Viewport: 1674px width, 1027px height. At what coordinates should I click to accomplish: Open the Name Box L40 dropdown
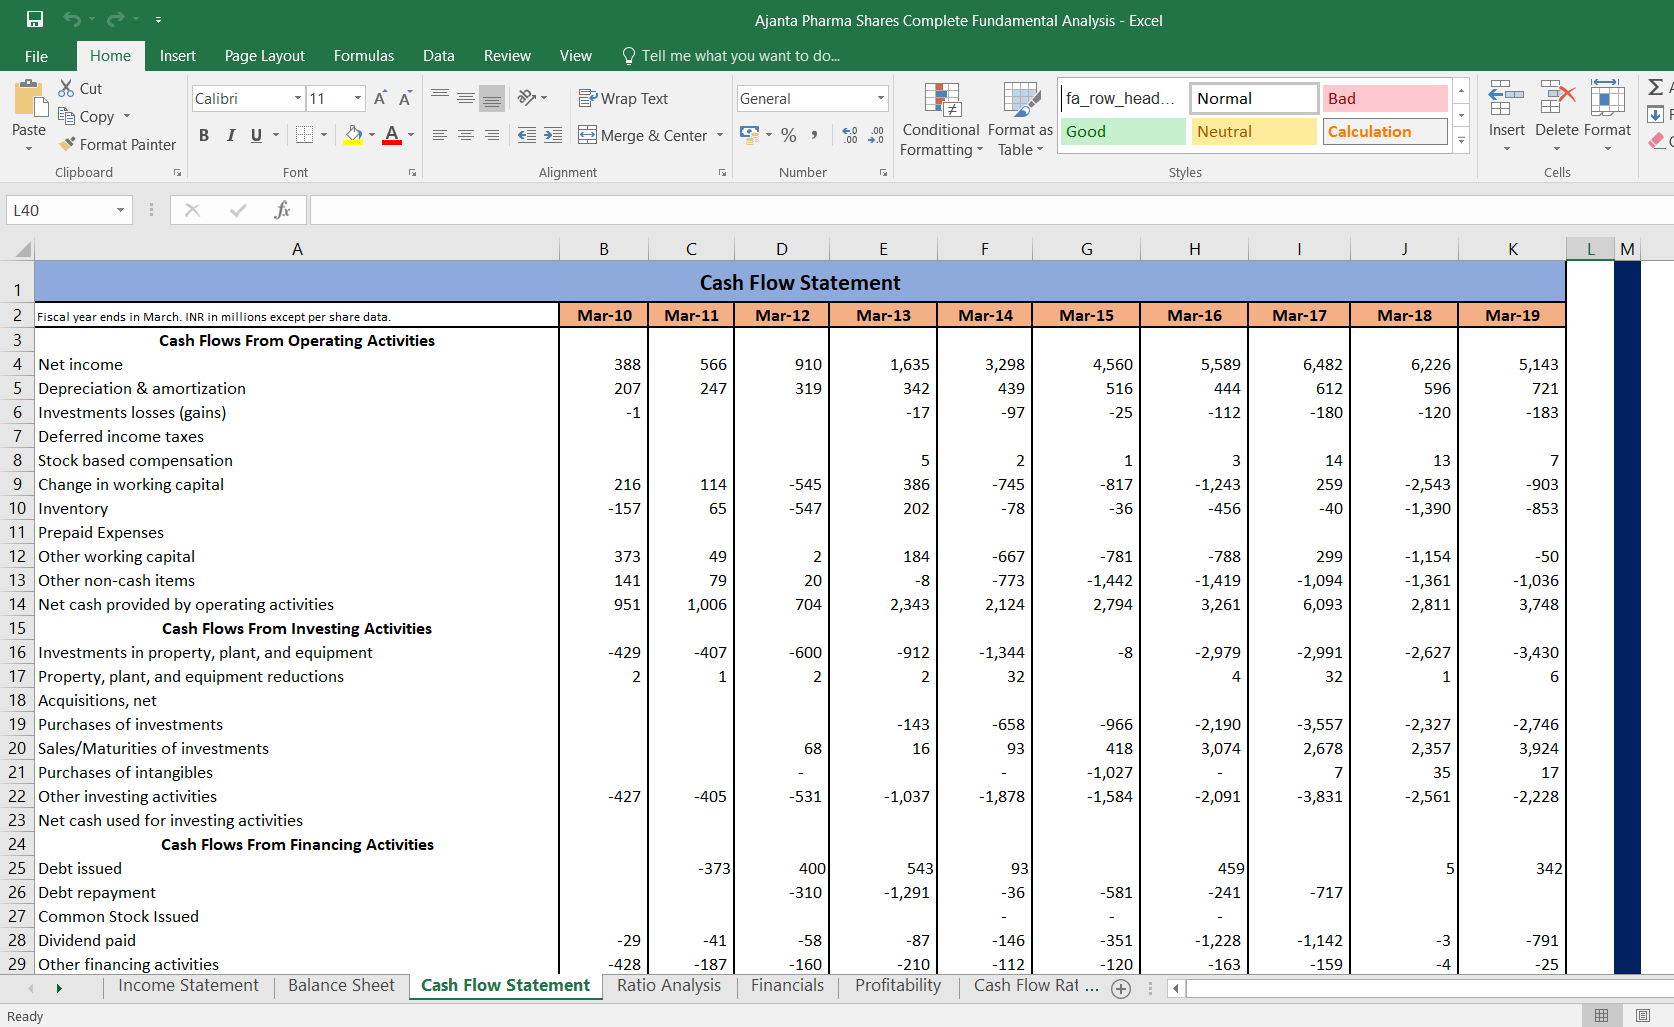pos(120,210)
